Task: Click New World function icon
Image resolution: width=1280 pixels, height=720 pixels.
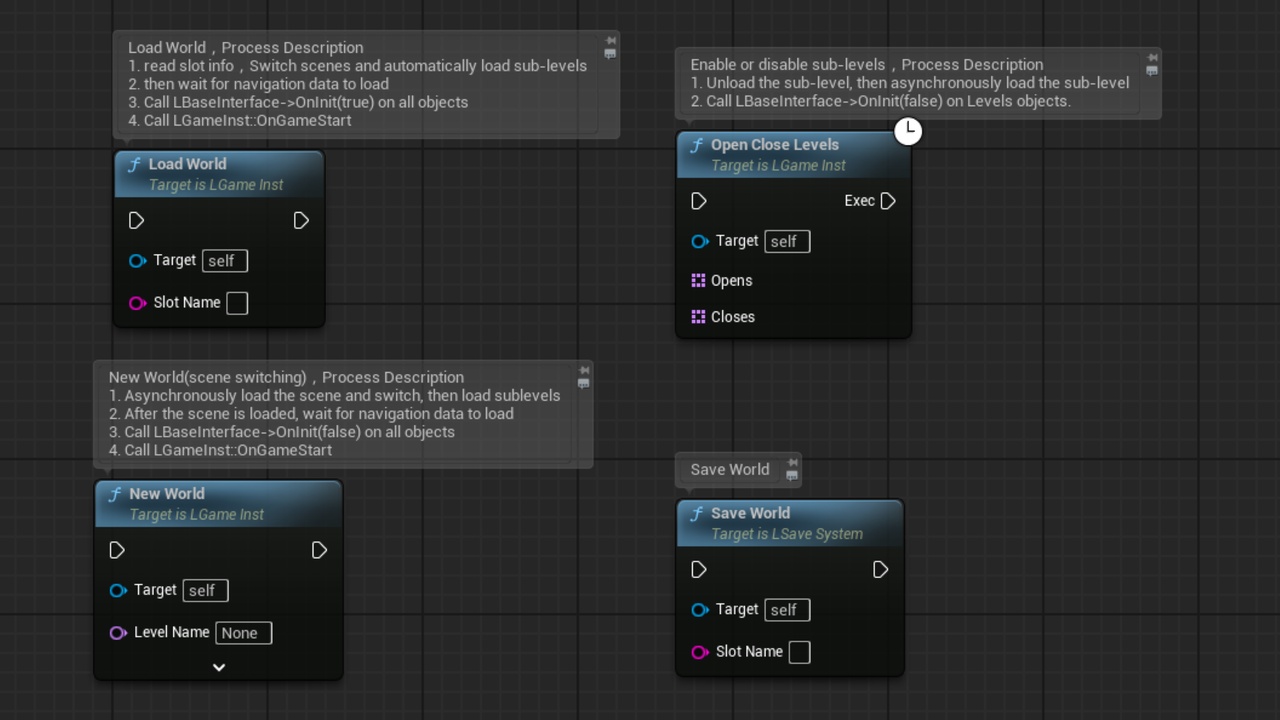Action: pyautogui.click(x=114, y=494)
